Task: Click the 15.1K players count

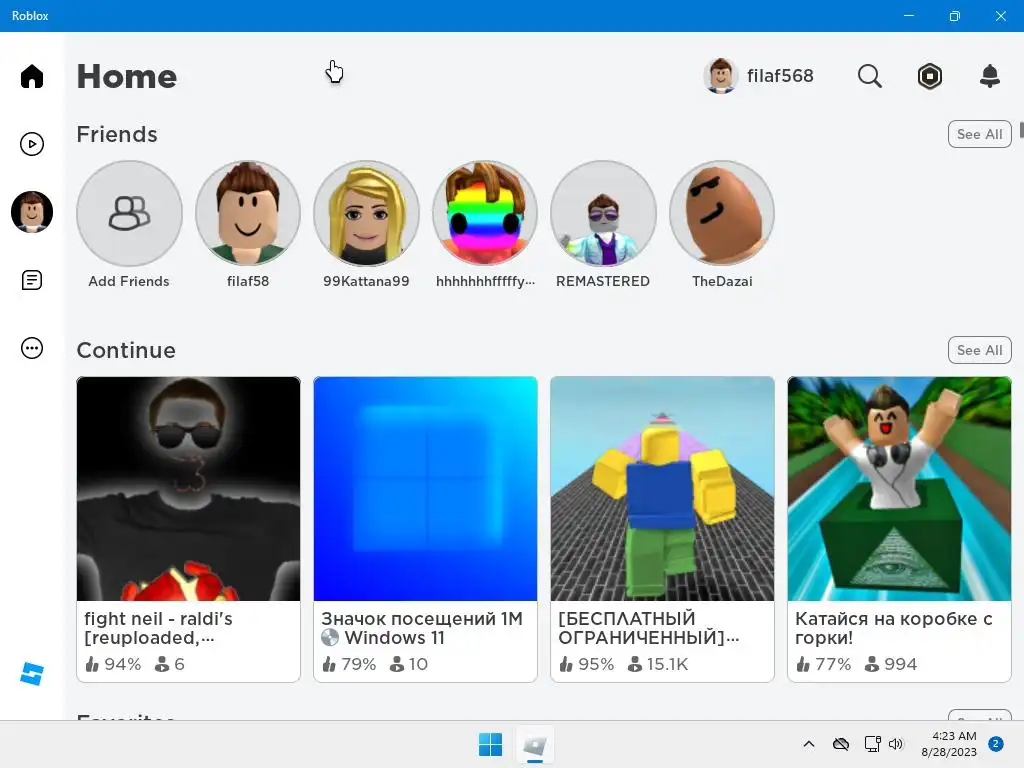Action: pos(667,664)
